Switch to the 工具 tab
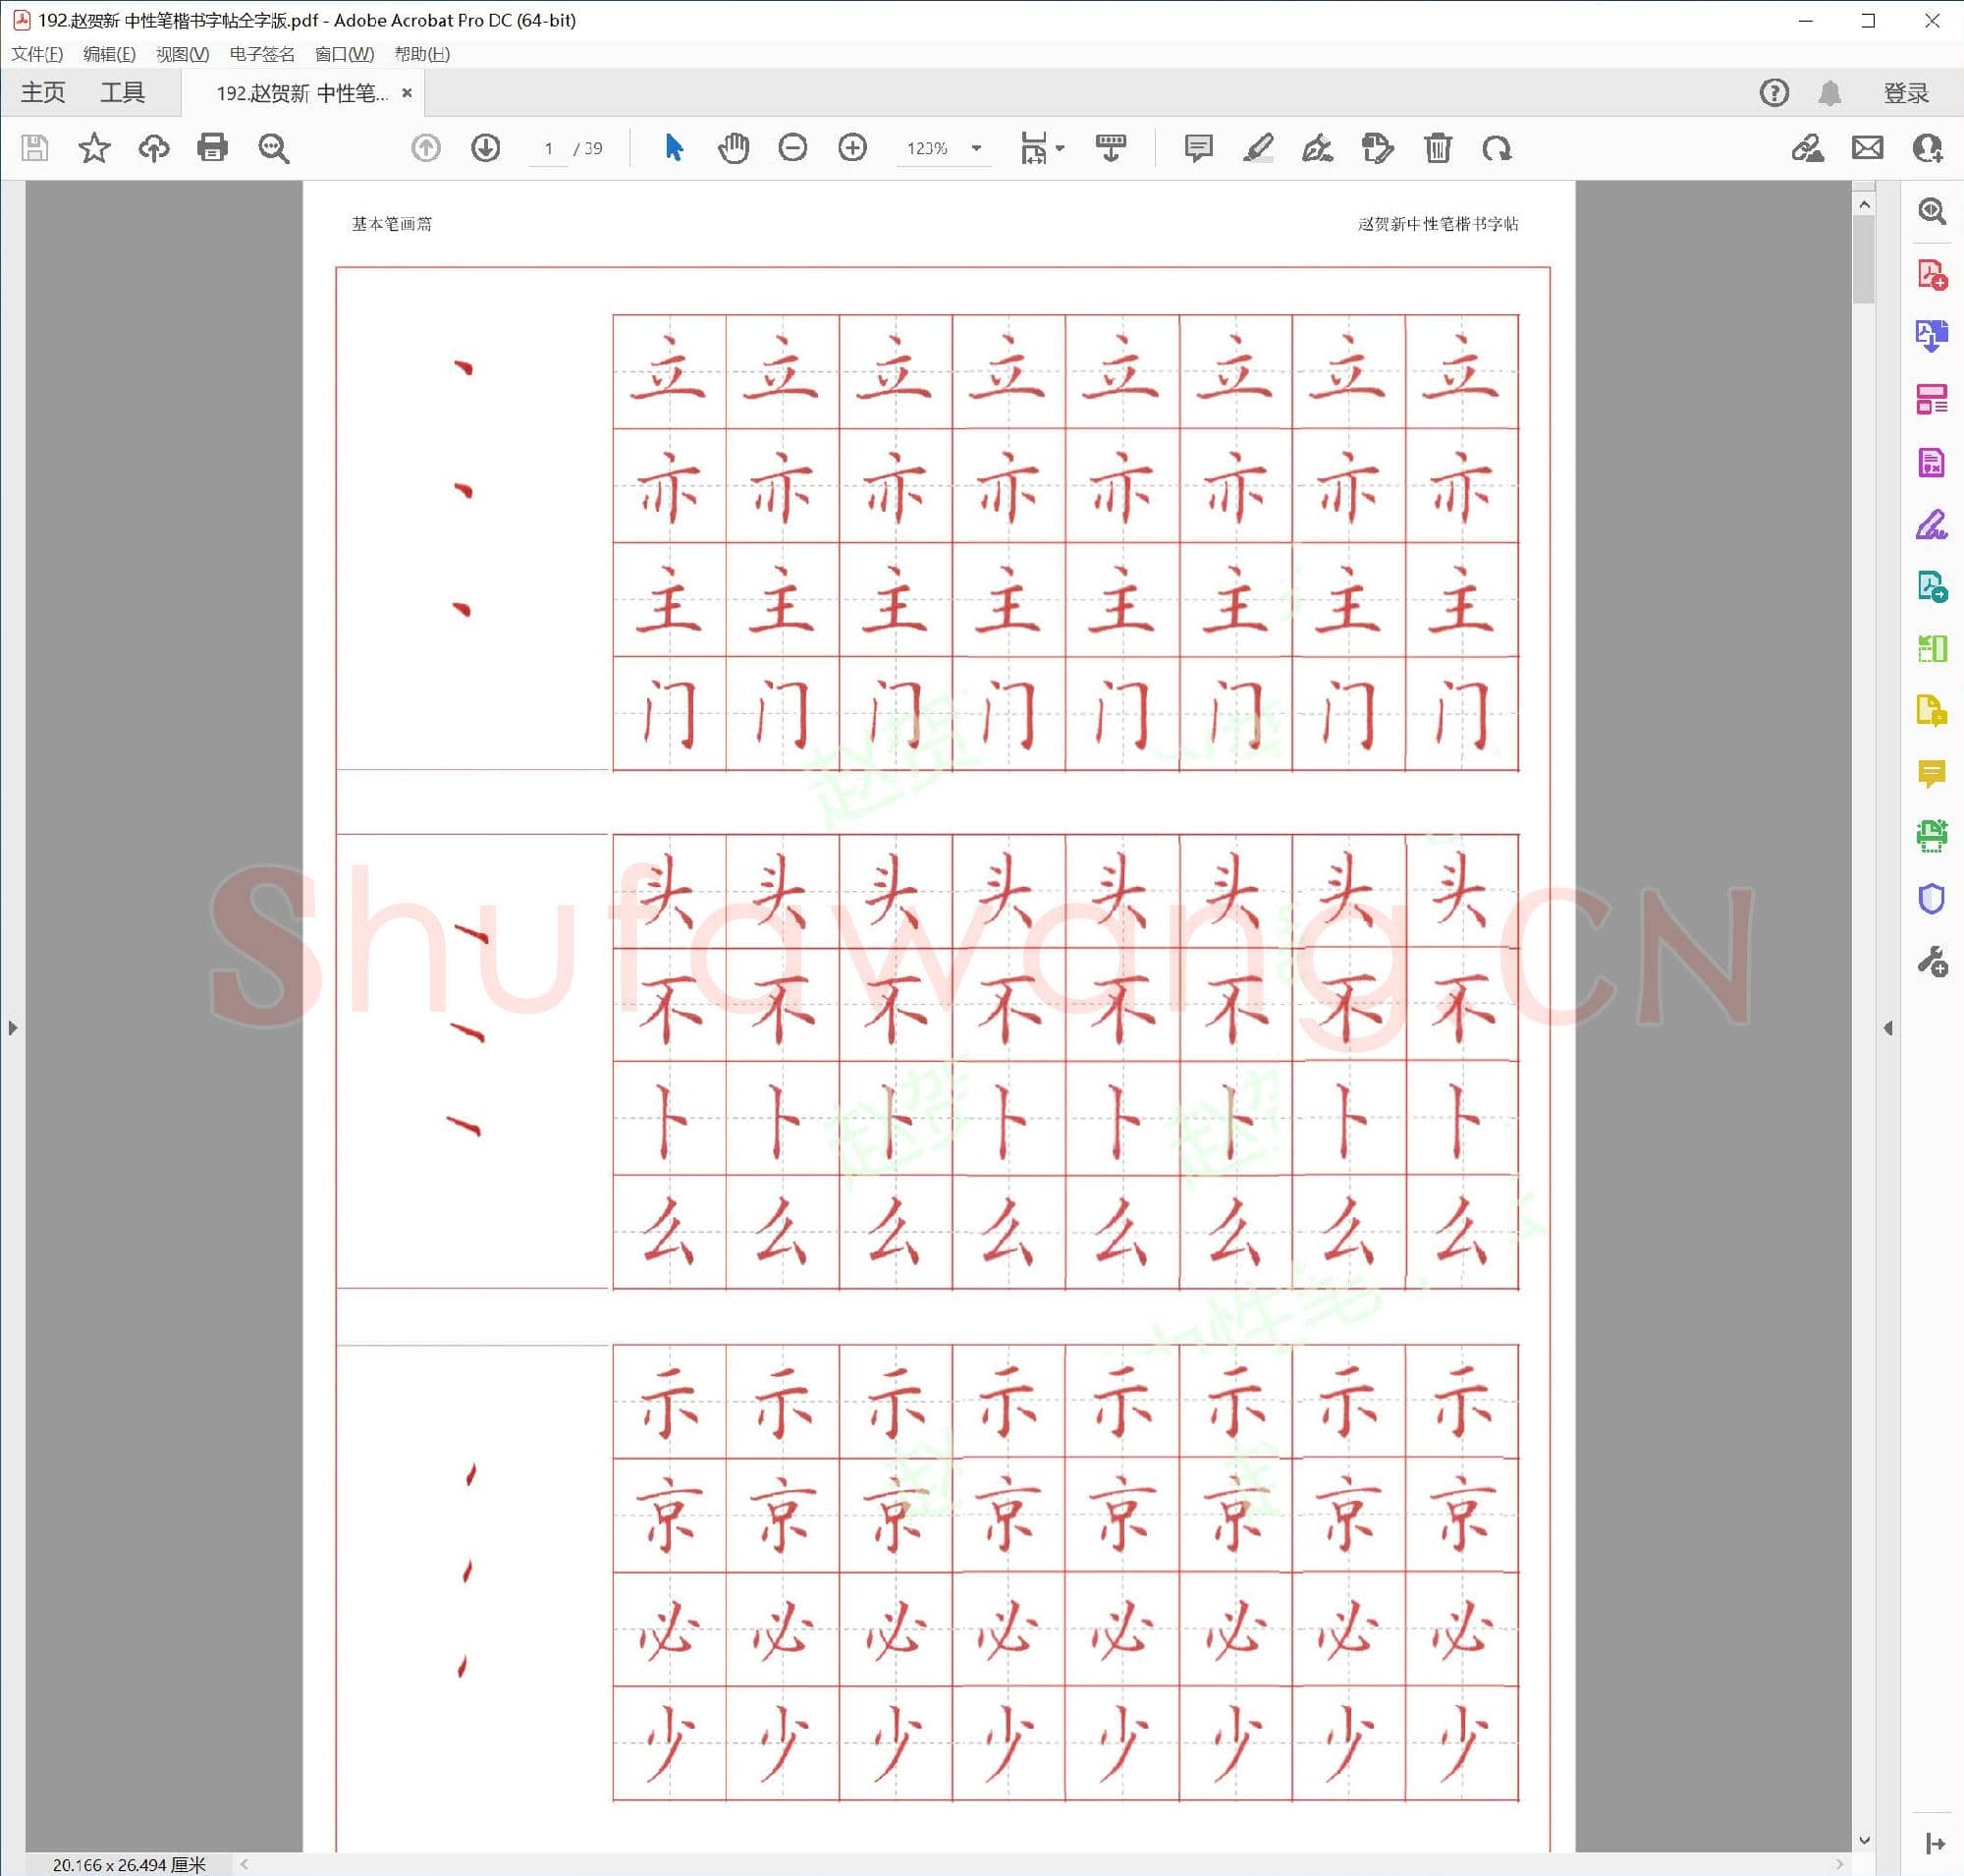The image size is (1964, 1876). [x=122, y=93]
